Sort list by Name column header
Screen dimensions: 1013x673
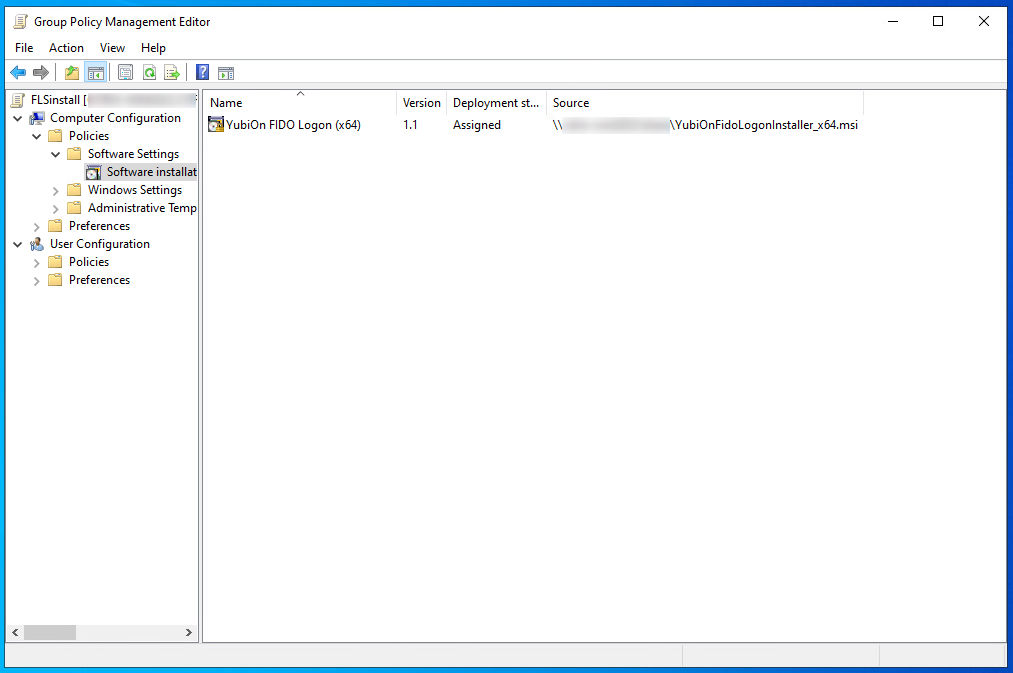click(298, 103)
